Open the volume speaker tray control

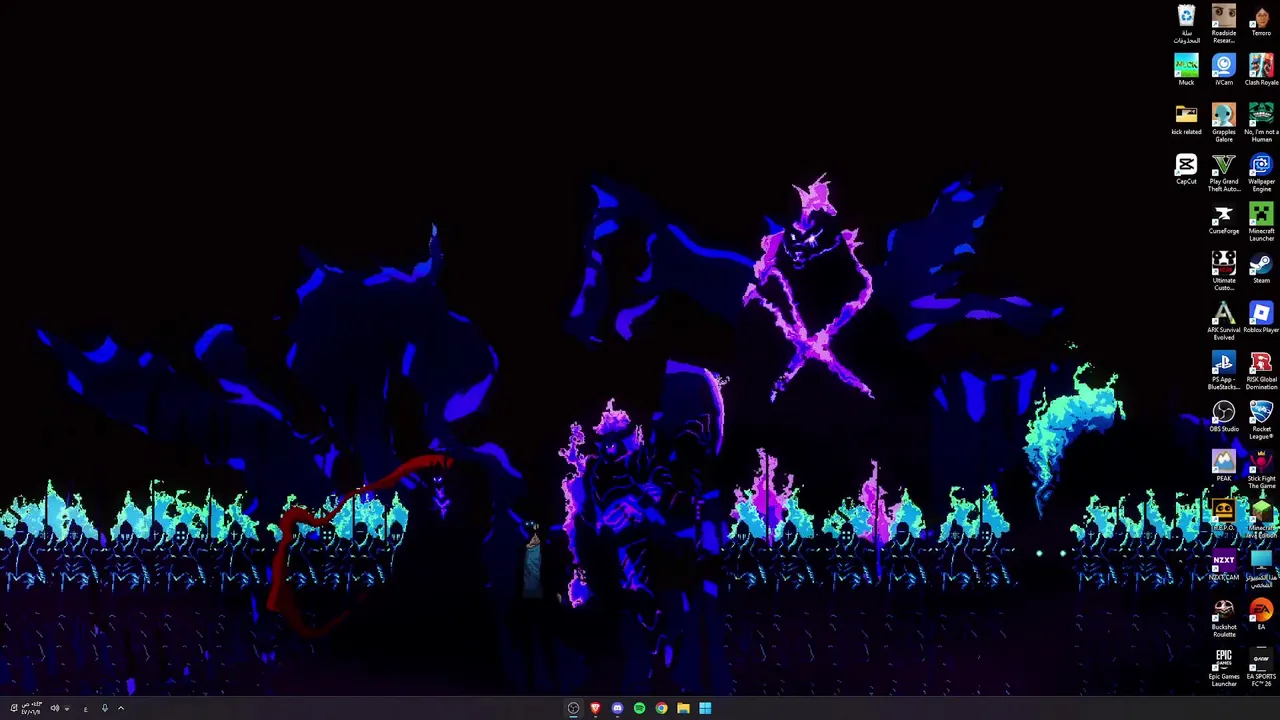tap(55, 708)
